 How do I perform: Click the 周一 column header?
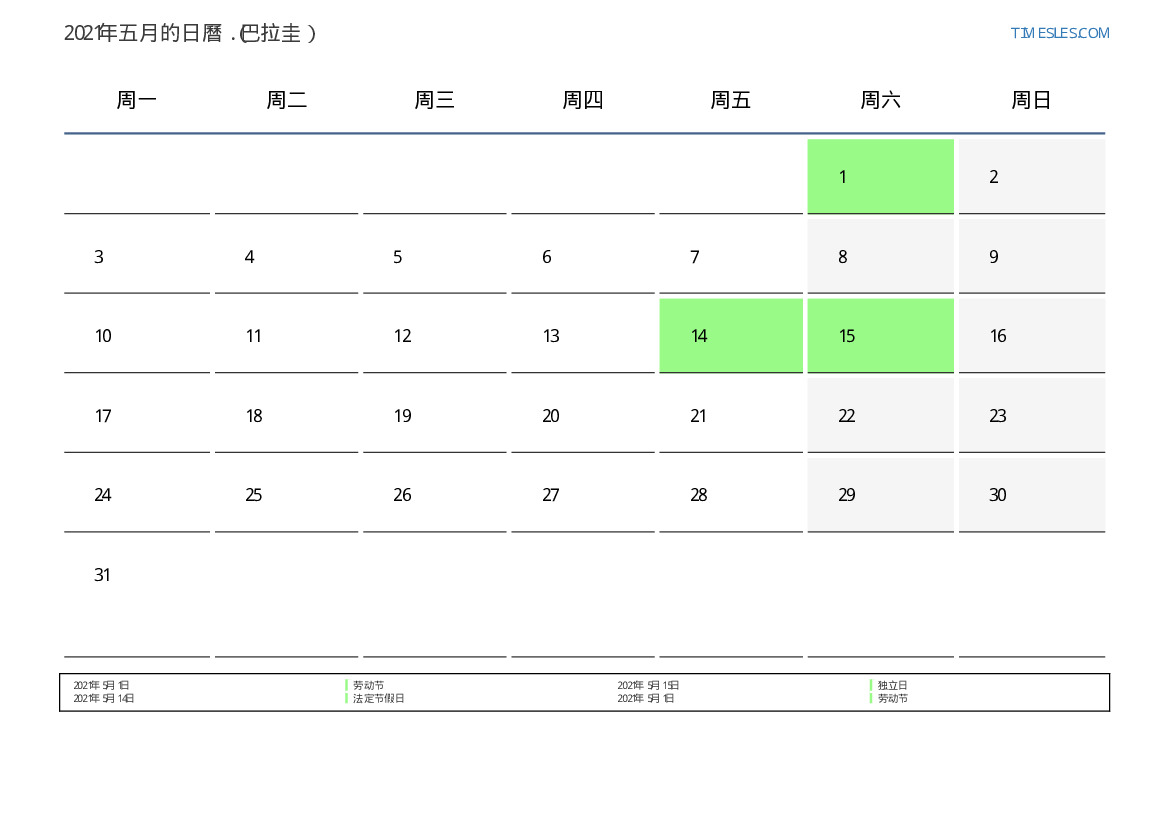tap(137, 100)
